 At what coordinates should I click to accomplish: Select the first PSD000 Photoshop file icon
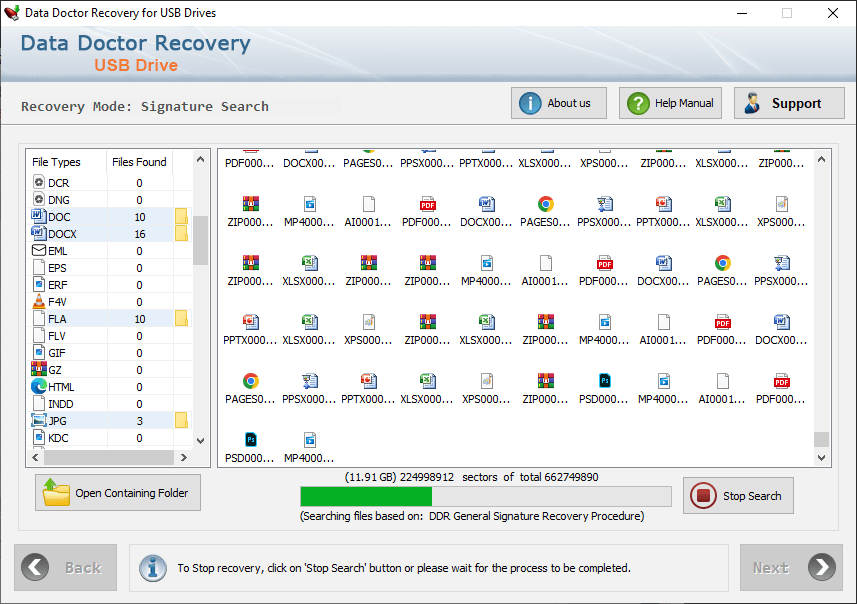pyautogui.click(x=604, y=380)
